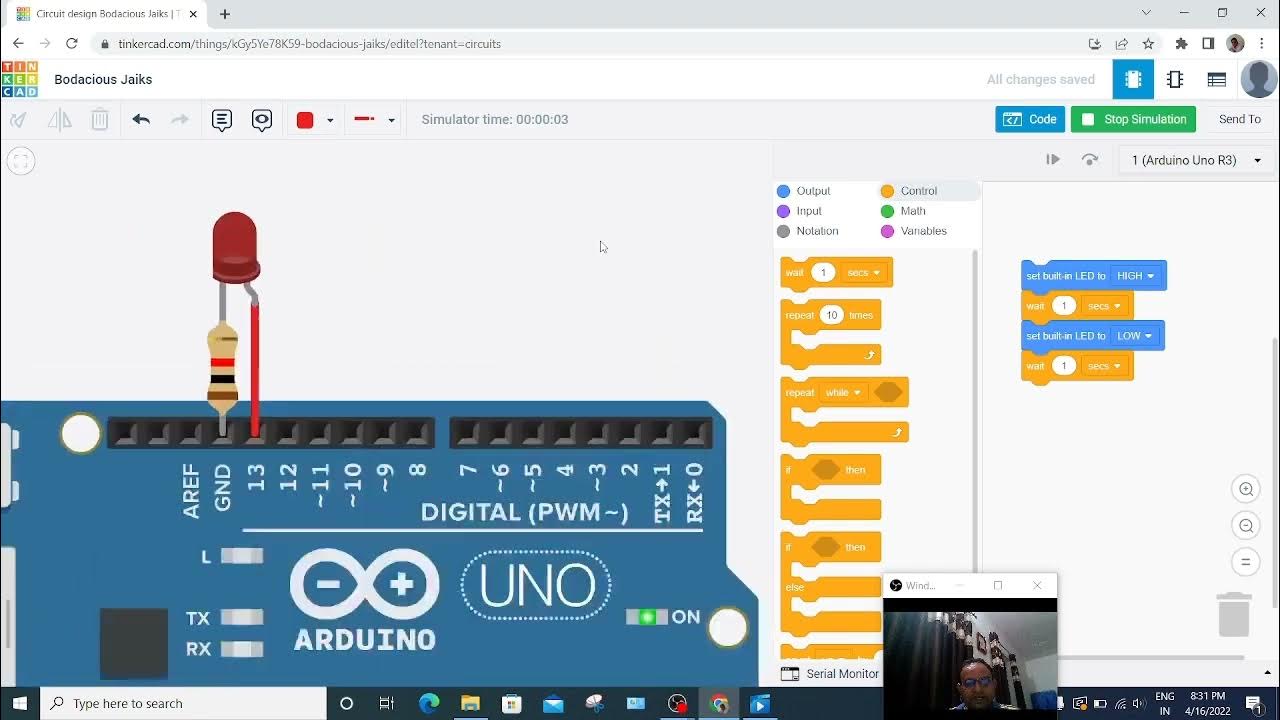Open the component list view icon
The image size is (1280, 720).
[x=1217, y=80]
